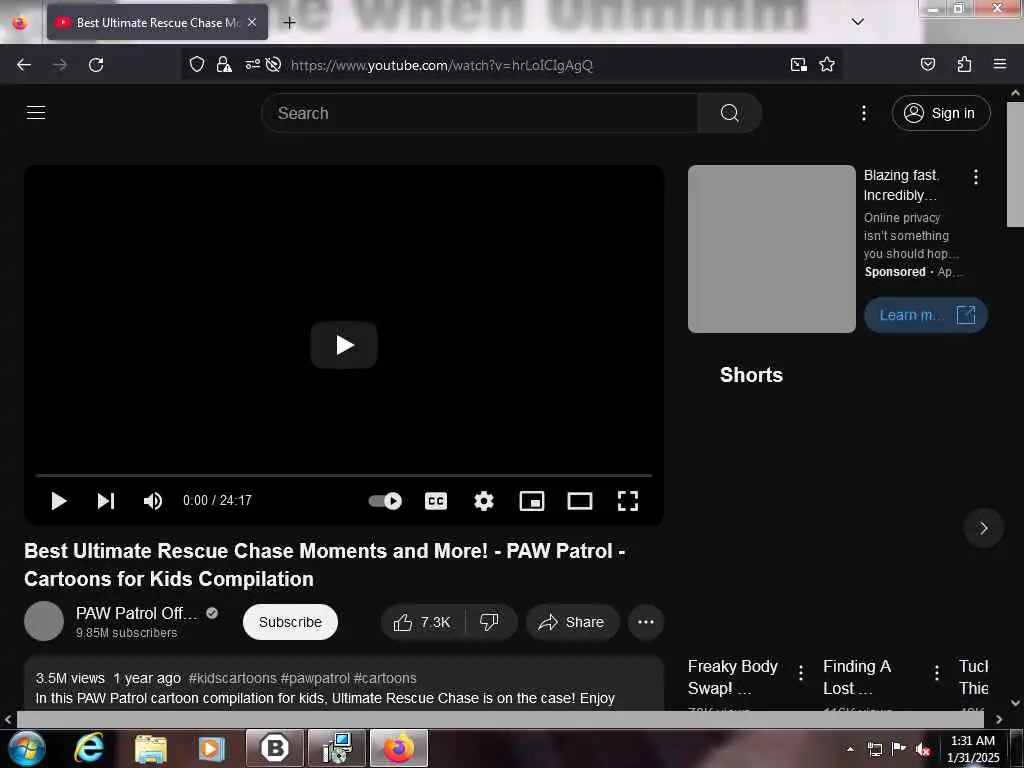Launch Internet Explorer from taskbar
Image resolution: width=1024 pixels, height=768 pixels.
point(89,748)
